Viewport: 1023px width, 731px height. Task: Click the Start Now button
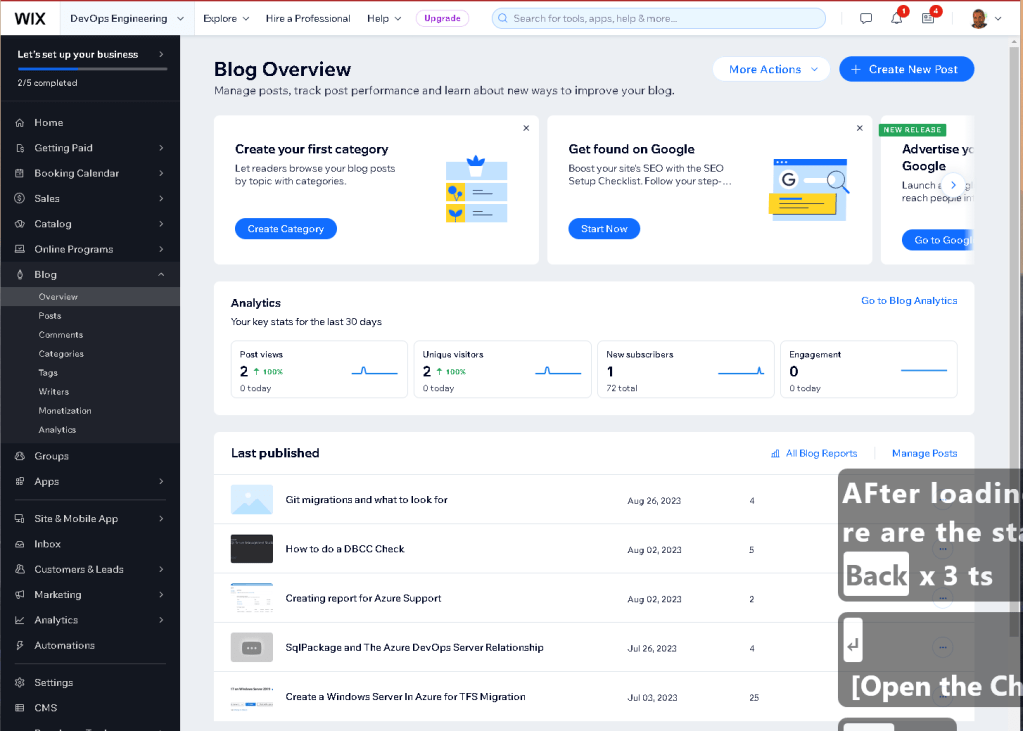click(604, 229)
